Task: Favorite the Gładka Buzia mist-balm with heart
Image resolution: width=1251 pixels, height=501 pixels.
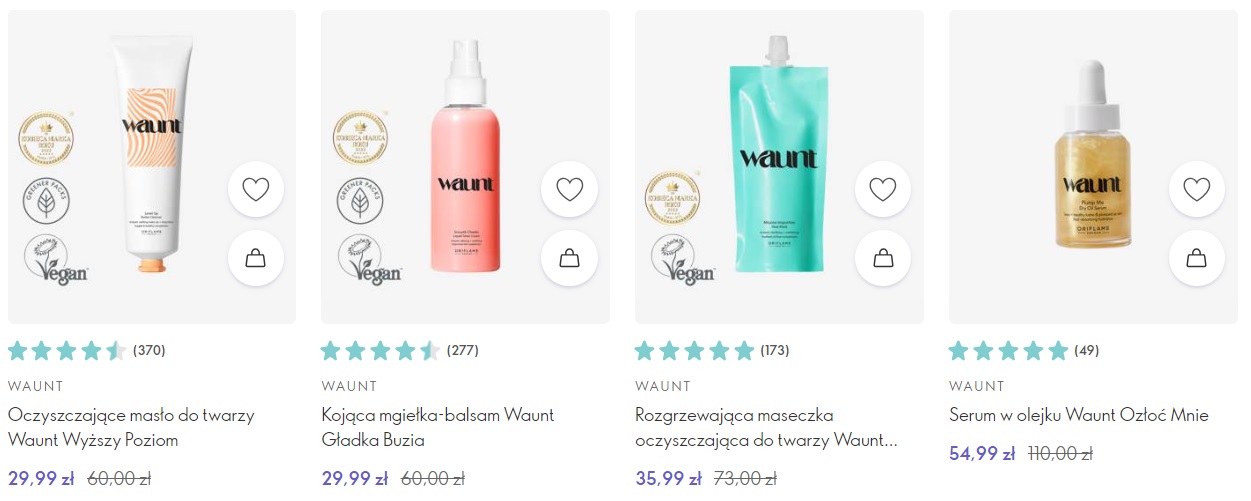Action: (x=569, y=189)
